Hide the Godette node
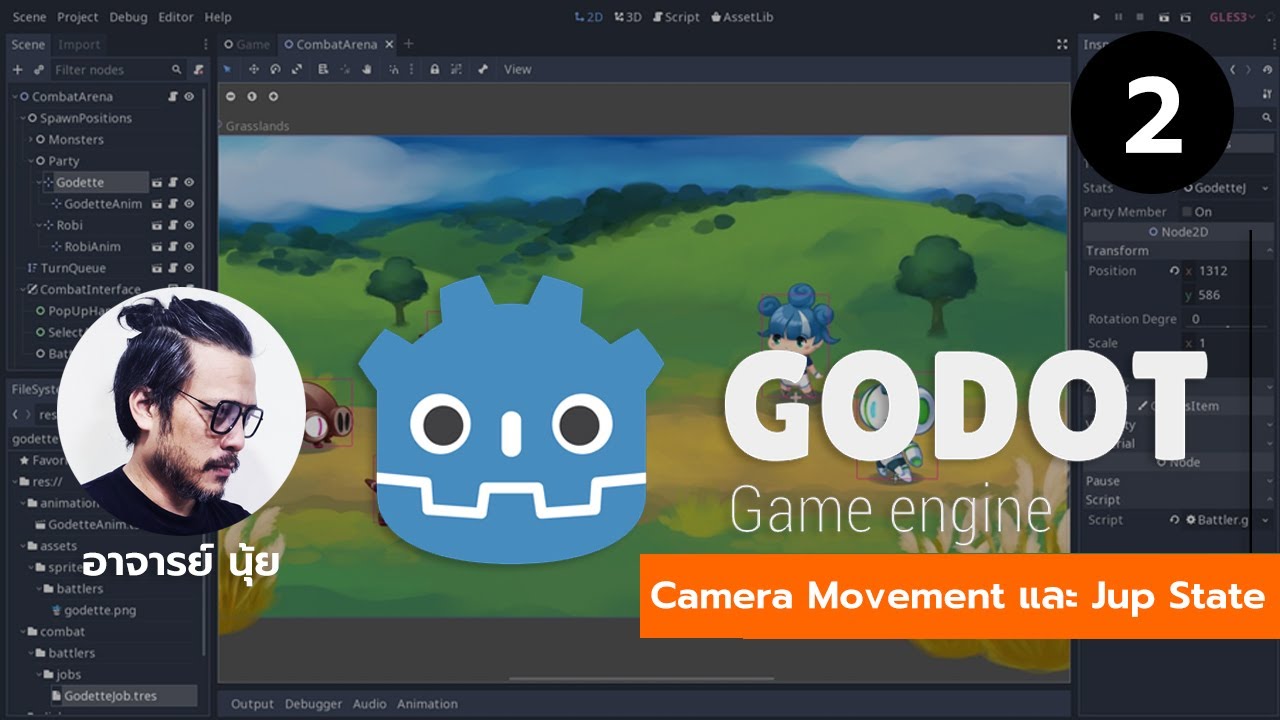The height and width of the screenshot is (720, 1280). [189, 183]
